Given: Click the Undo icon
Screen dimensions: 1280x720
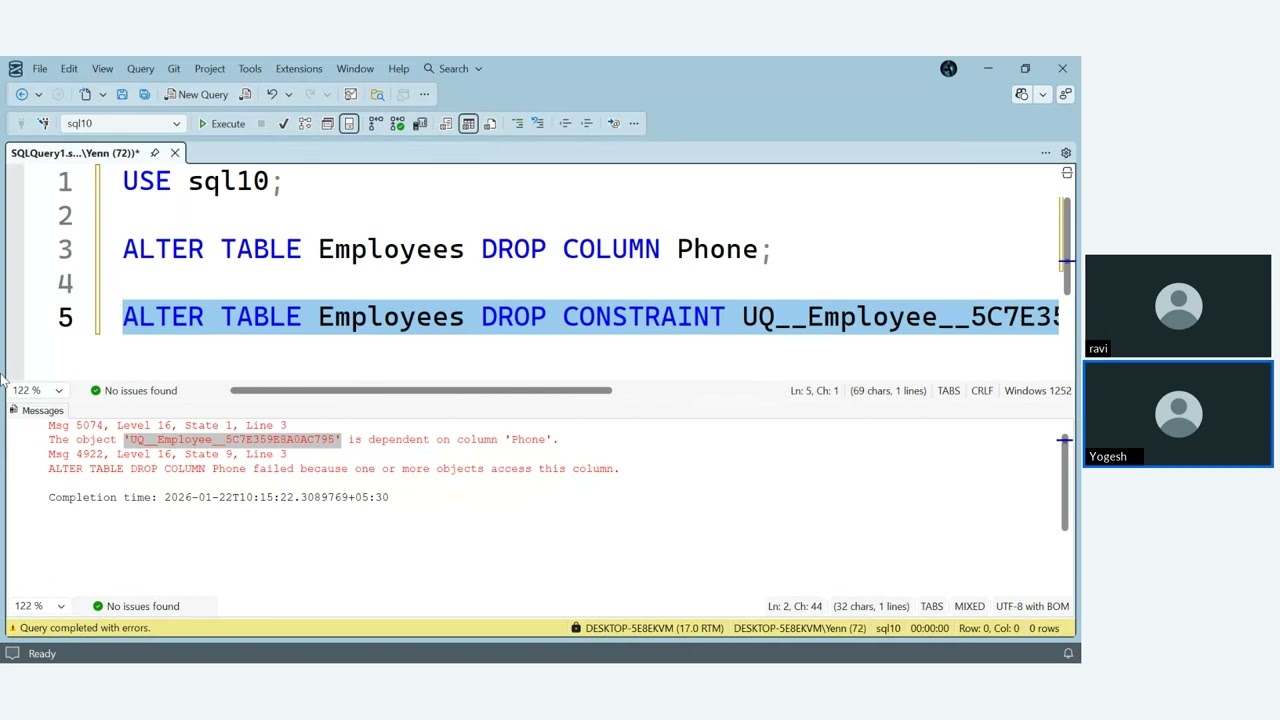Looking at the screenshot, I should [x=271, y=94].
